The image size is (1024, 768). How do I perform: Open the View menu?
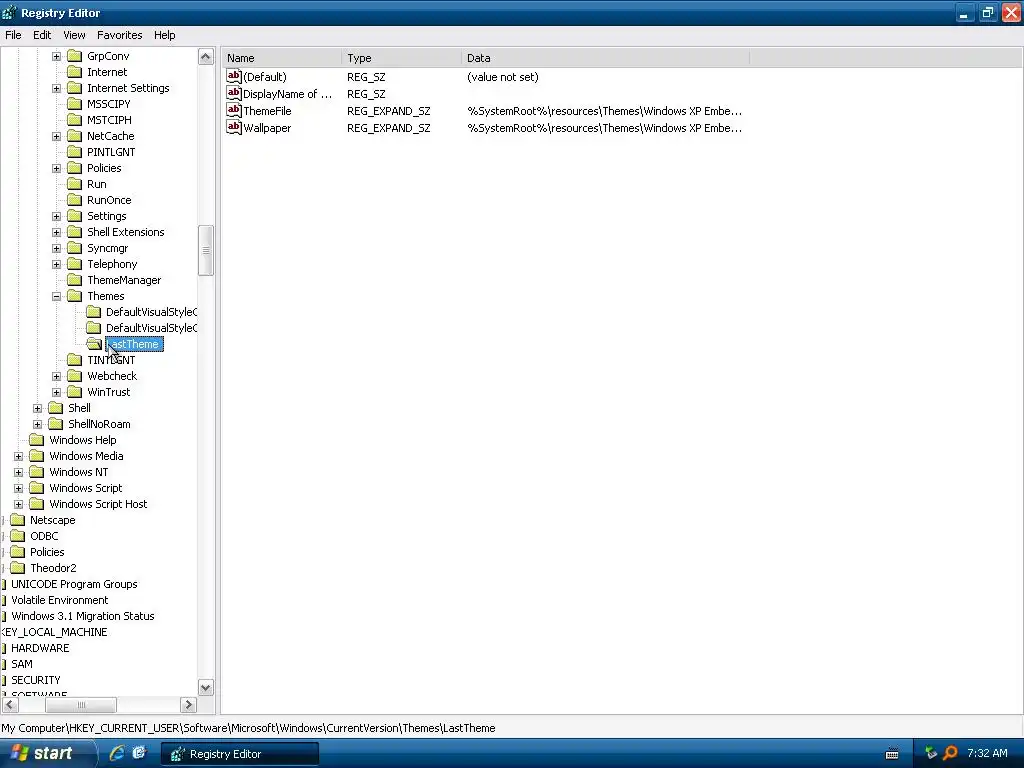74,35
